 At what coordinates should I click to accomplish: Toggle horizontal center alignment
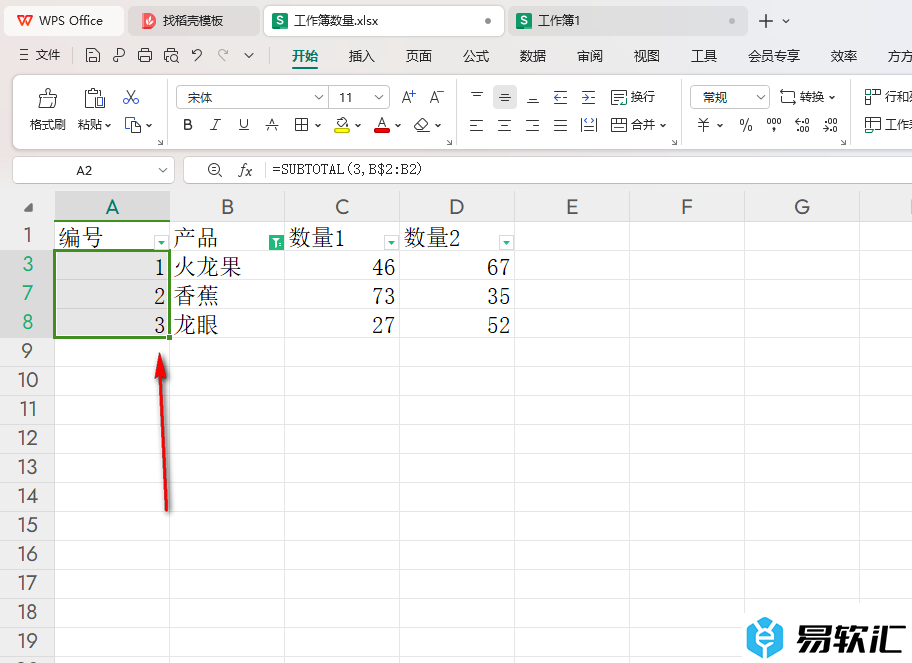pos(504,125)
